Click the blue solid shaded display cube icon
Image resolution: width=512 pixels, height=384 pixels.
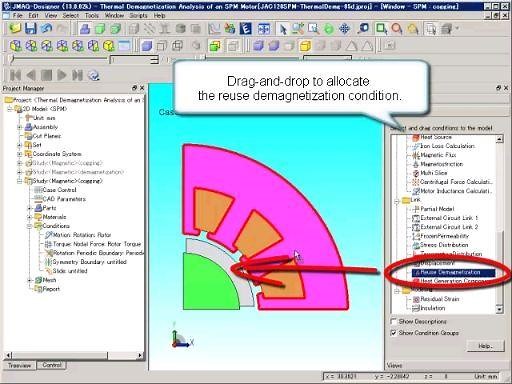[146, 46]
